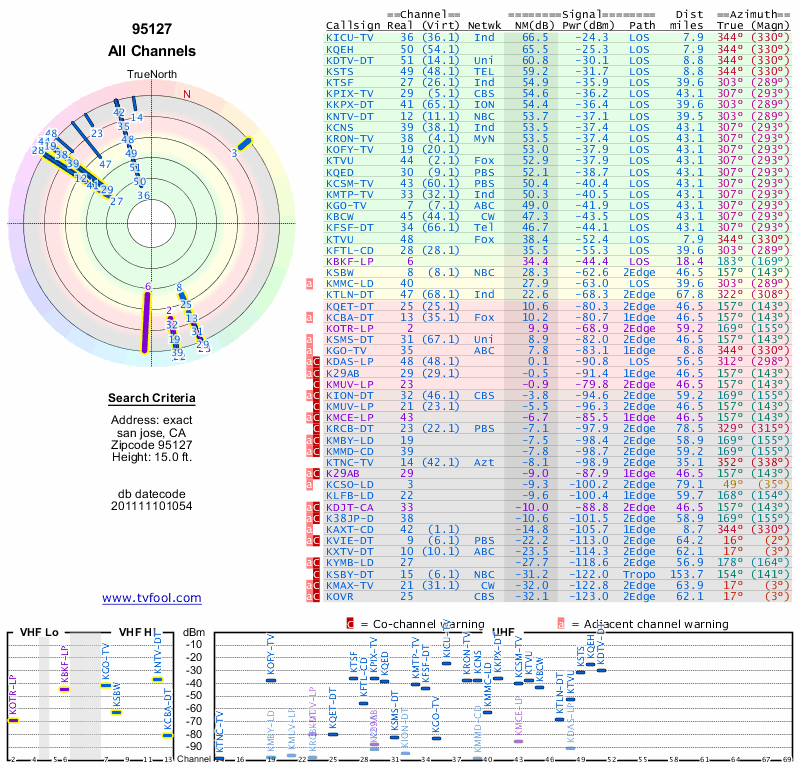
Task: Click the 66.5 NM(dB) value
Action: pyautogui.click(x=535, y=38)
